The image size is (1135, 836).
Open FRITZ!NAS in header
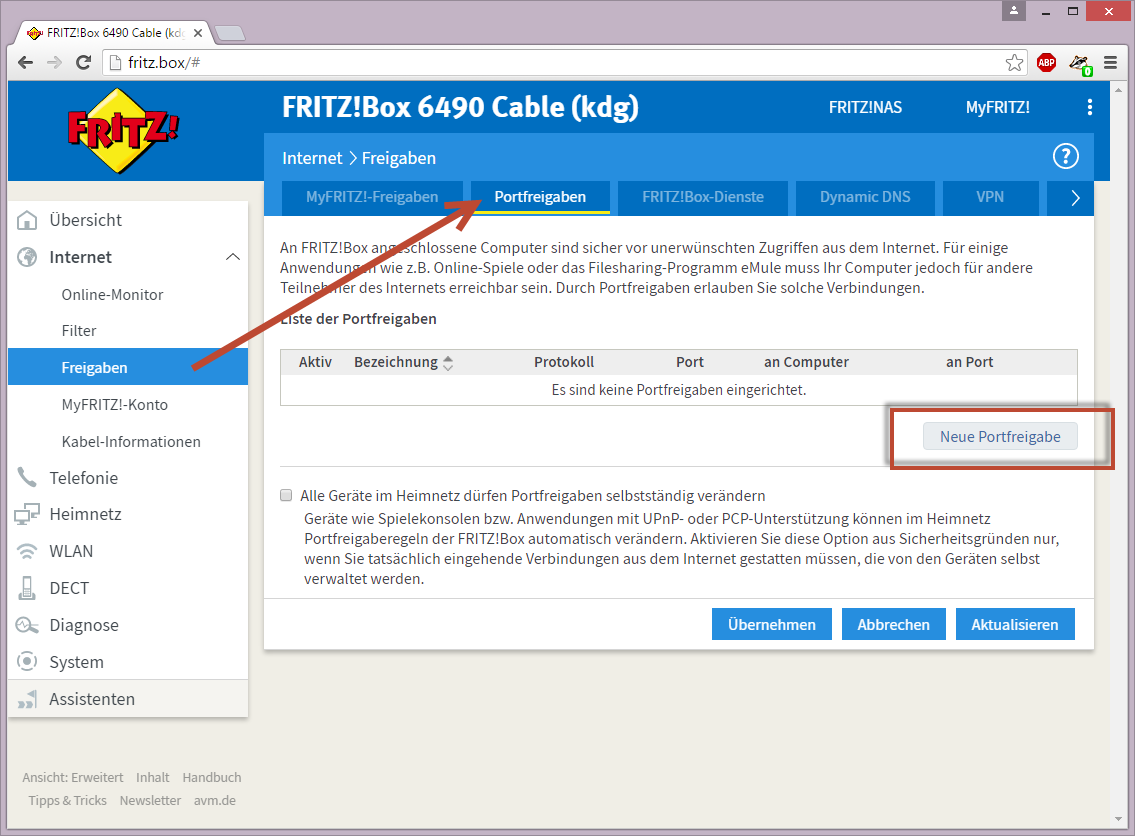[x=865, y=108]
